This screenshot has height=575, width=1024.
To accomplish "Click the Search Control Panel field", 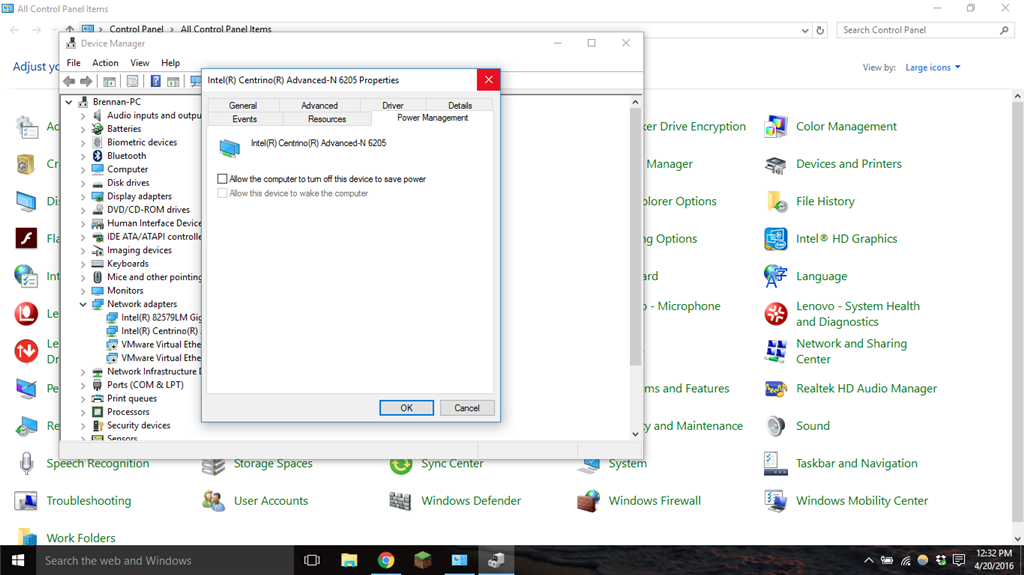I will point(924,30).
